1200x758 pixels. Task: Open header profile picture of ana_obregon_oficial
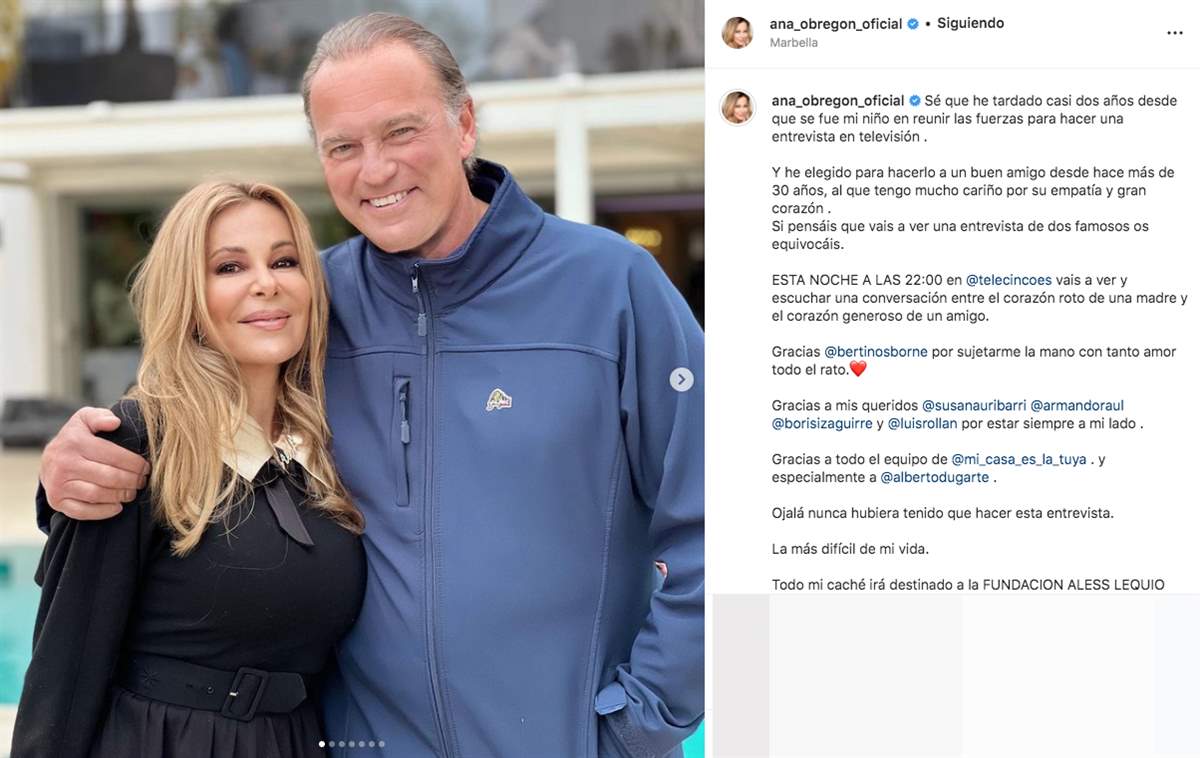738,32
